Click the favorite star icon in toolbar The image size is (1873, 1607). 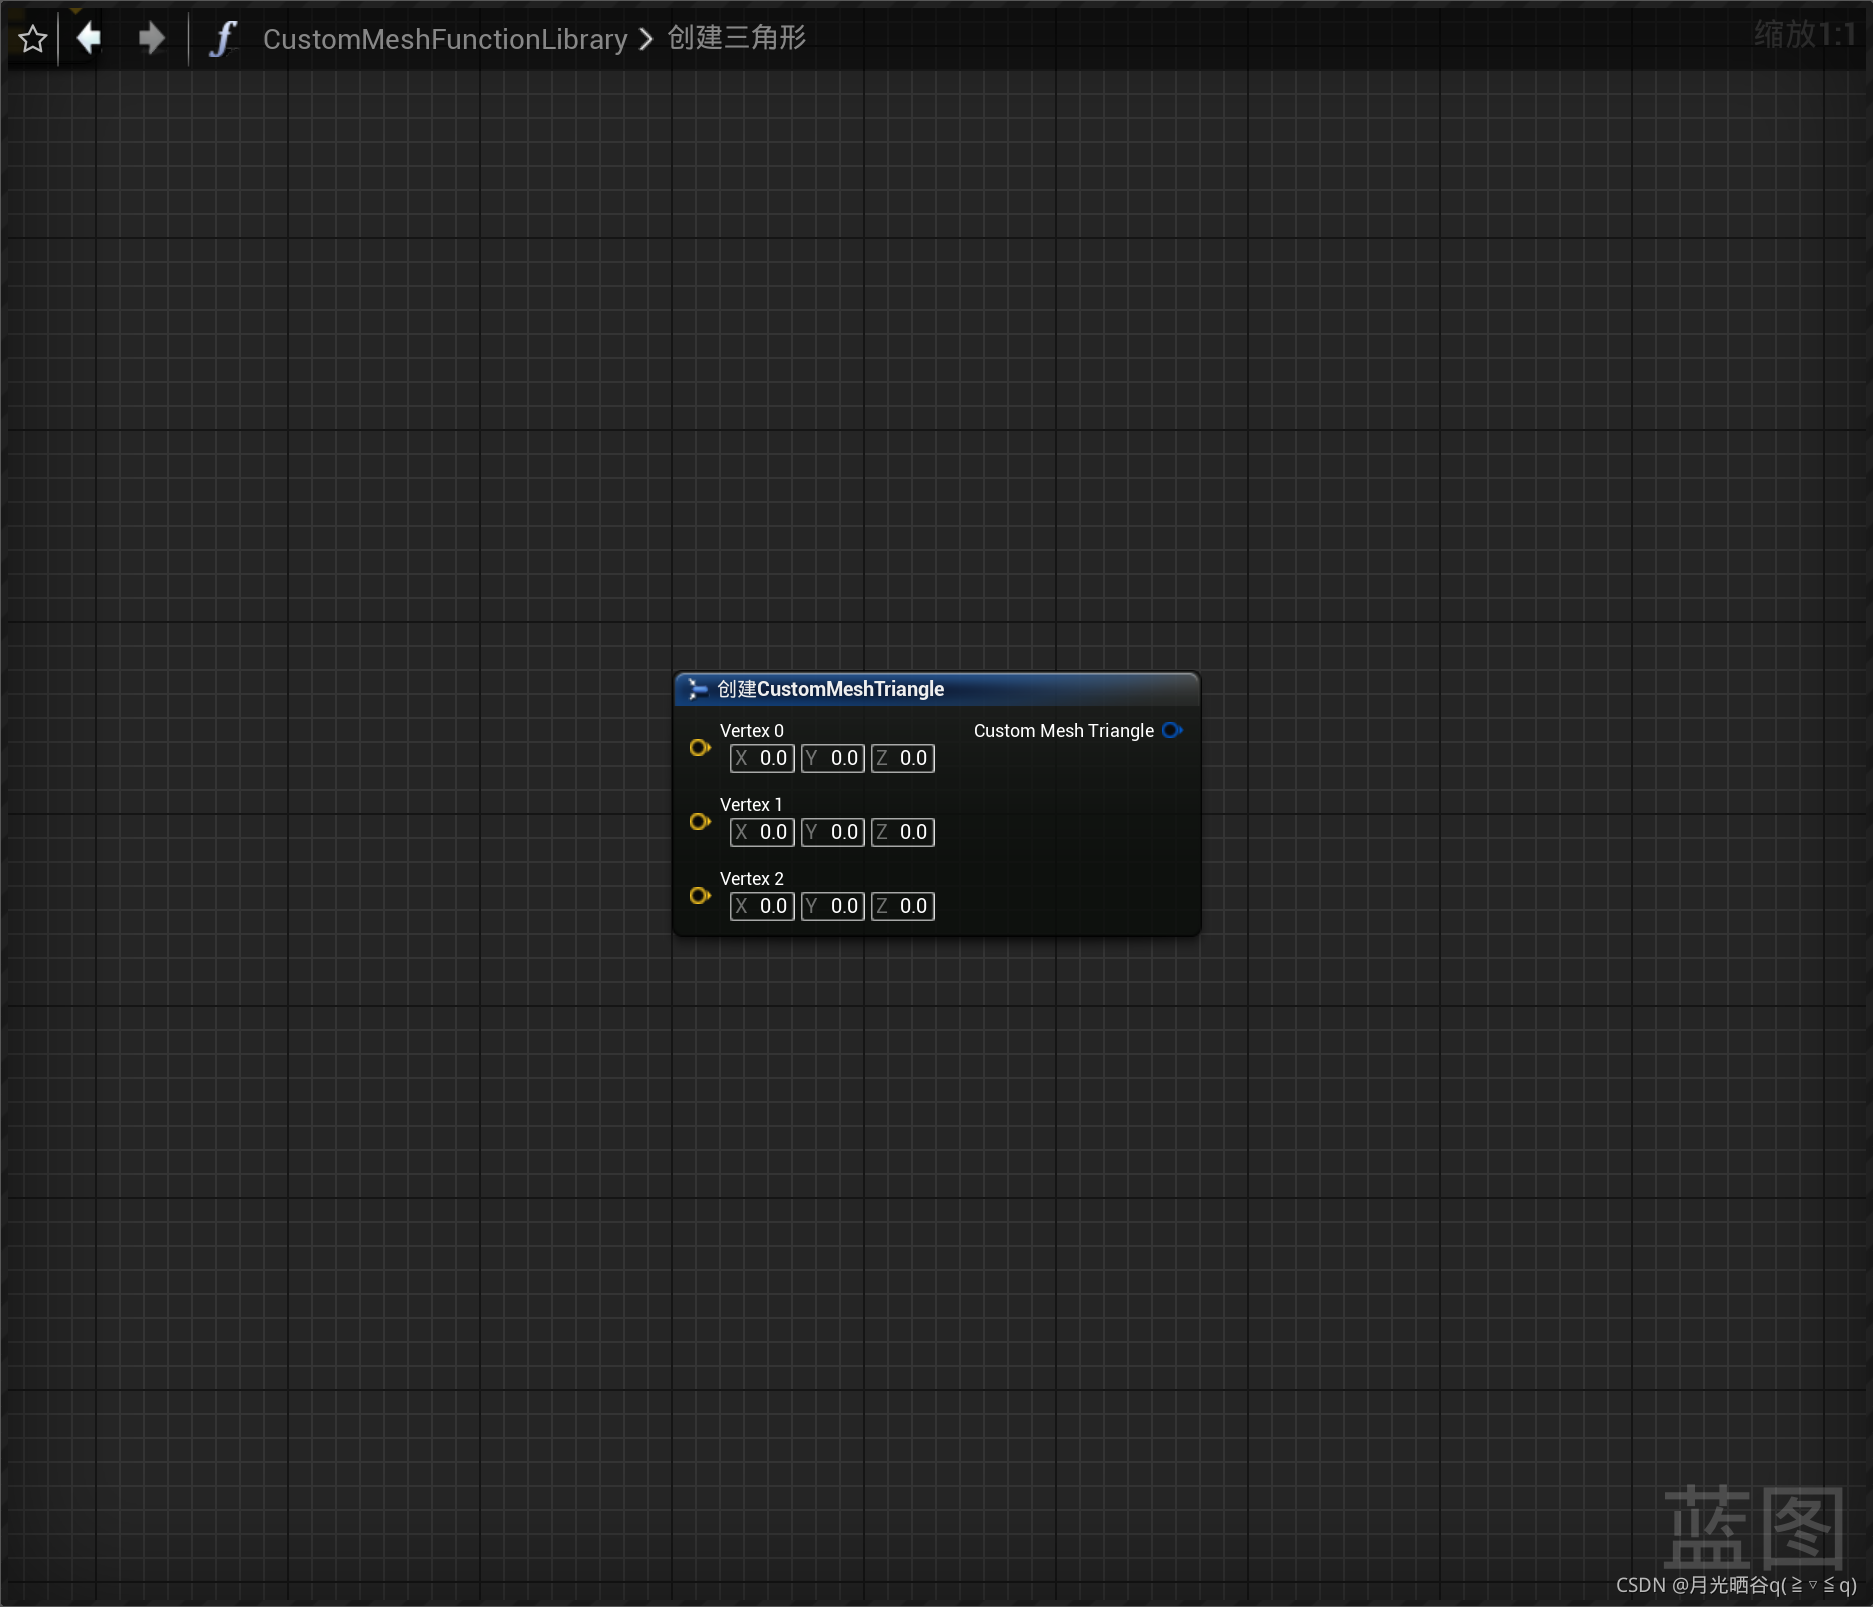coord(32,38)
